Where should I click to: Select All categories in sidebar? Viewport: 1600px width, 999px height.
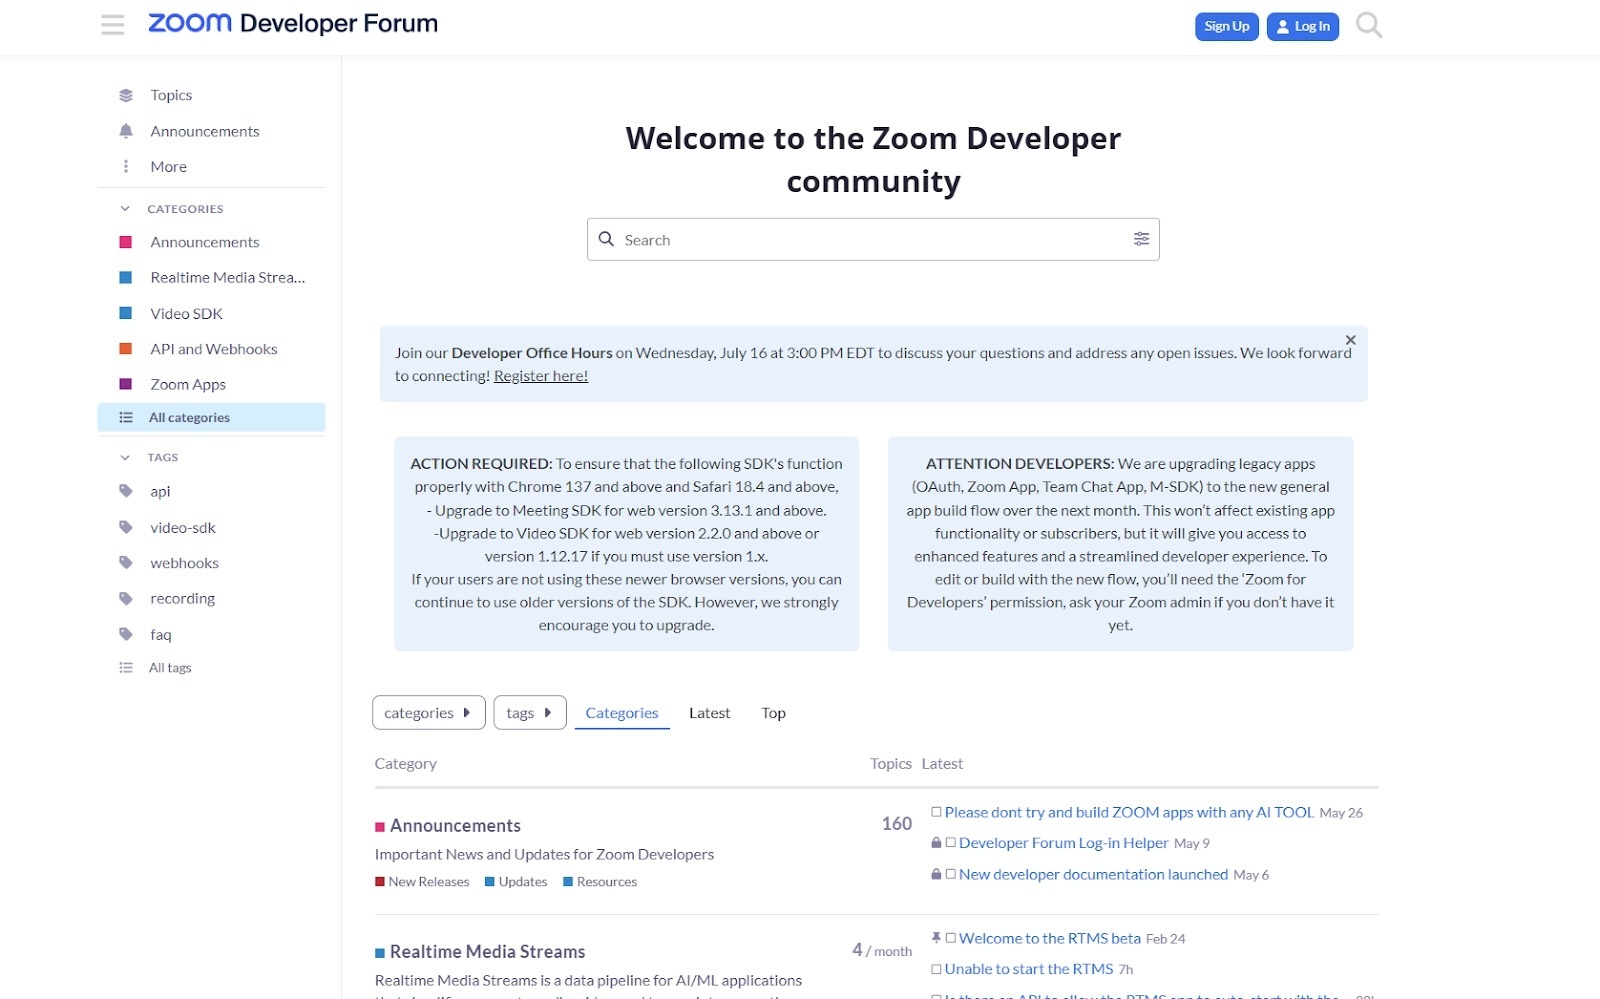point(211,418)
